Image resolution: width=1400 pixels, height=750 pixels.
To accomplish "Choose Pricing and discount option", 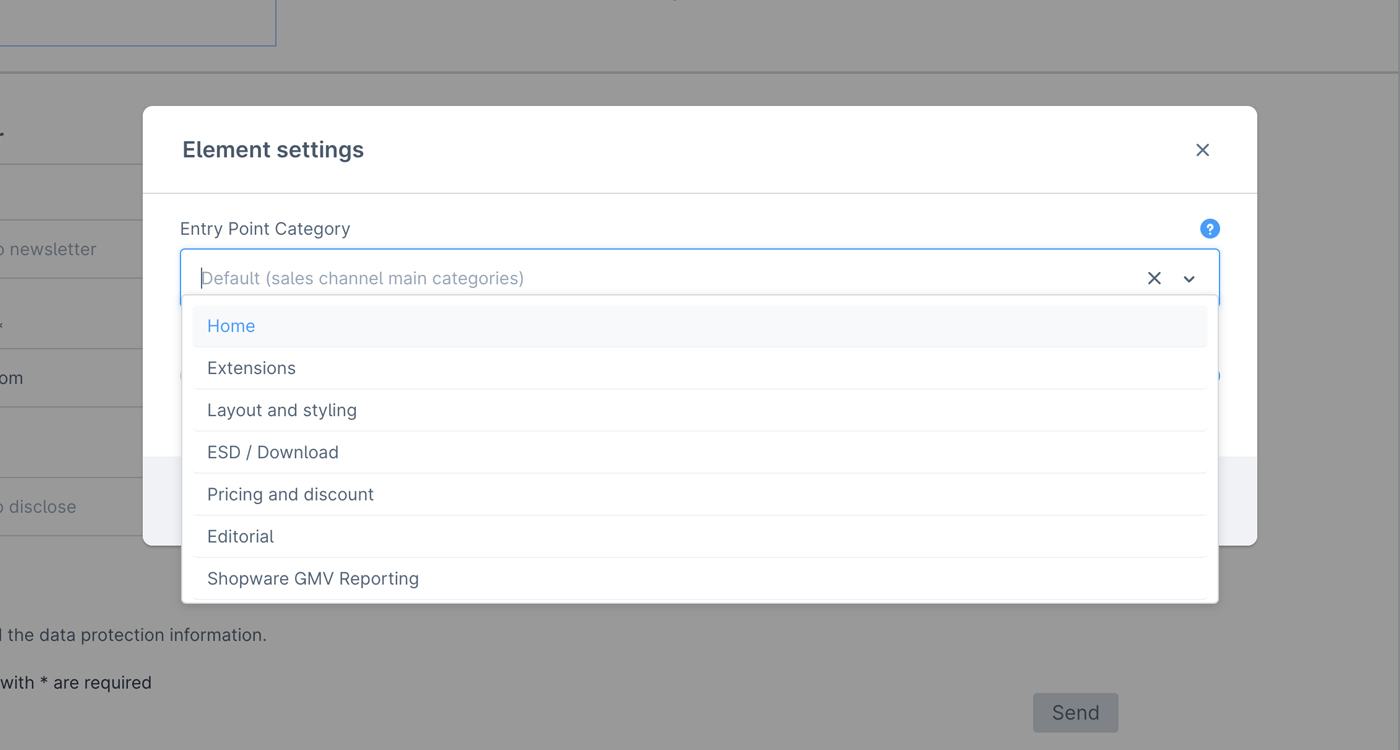I will click(290, 494).
